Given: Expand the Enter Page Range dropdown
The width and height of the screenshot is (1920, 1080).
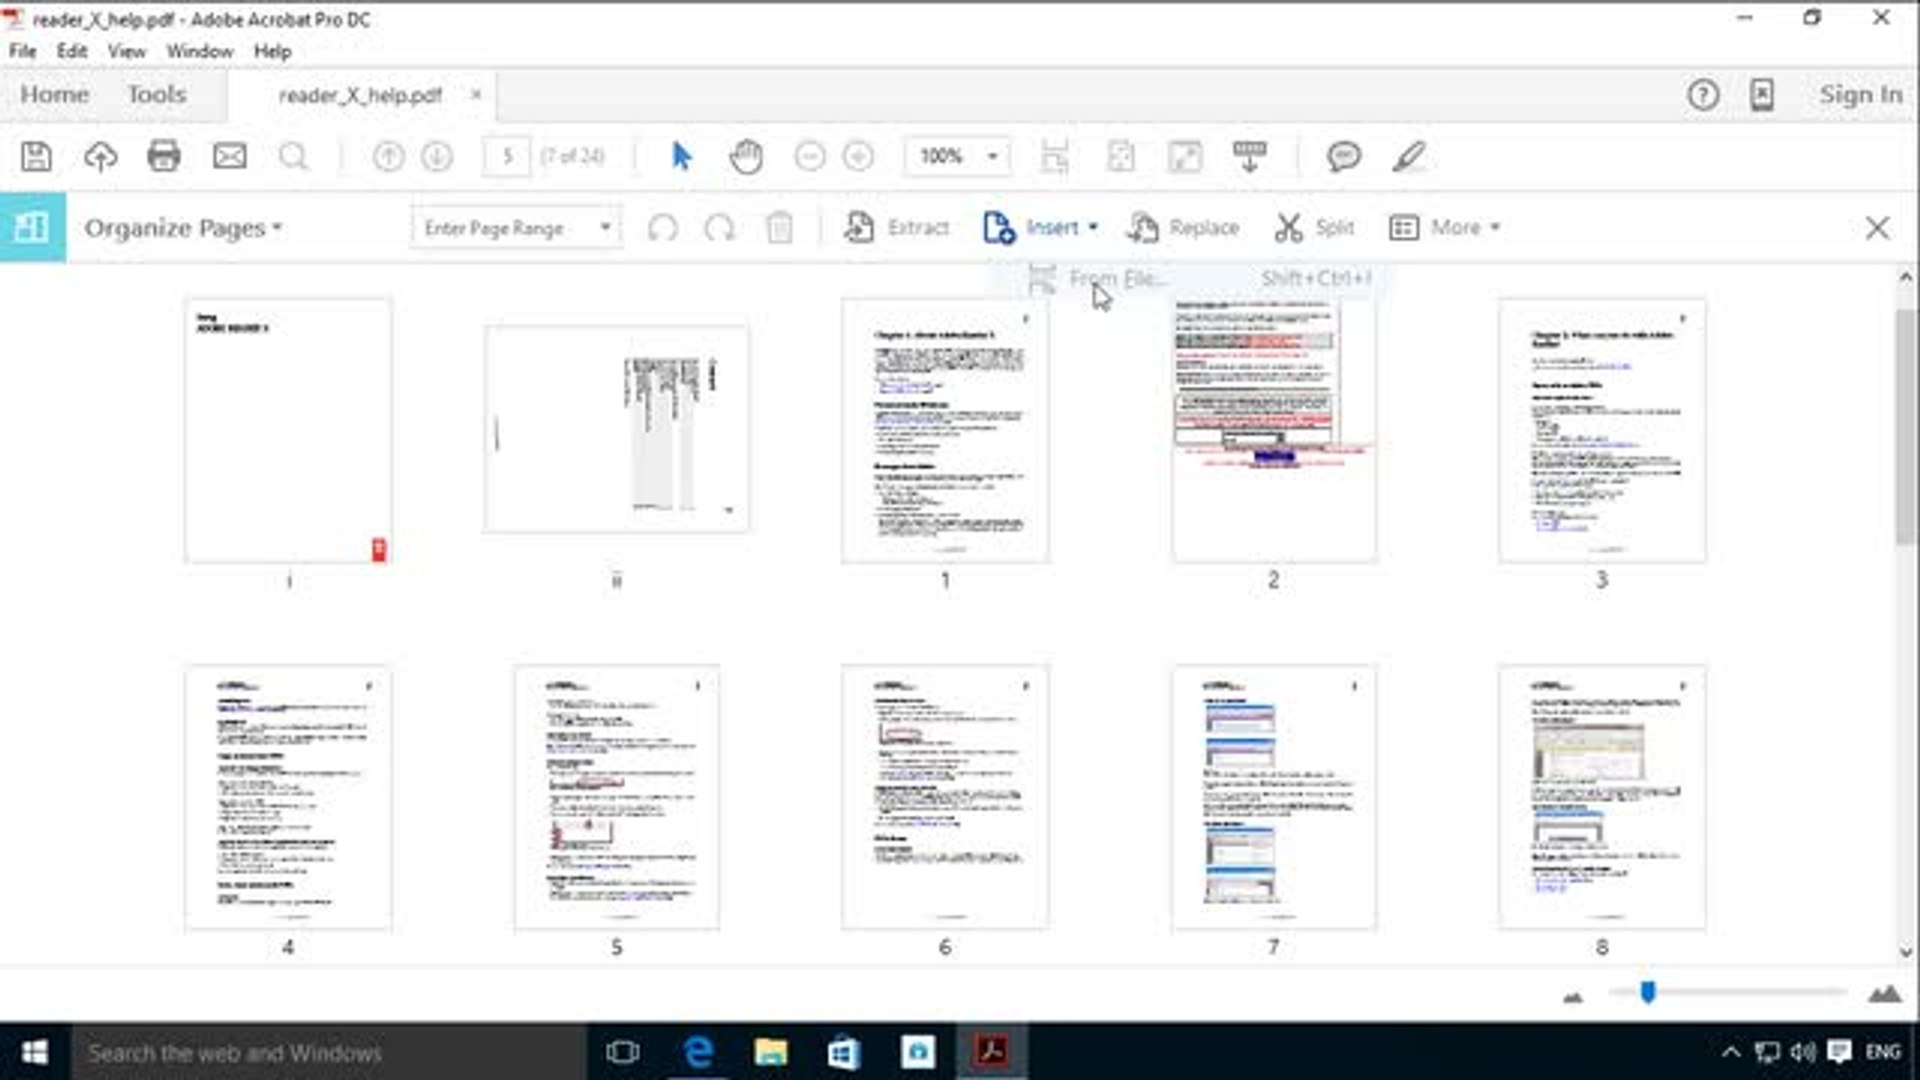Looking at the screenshot, I should click(605, 227).
